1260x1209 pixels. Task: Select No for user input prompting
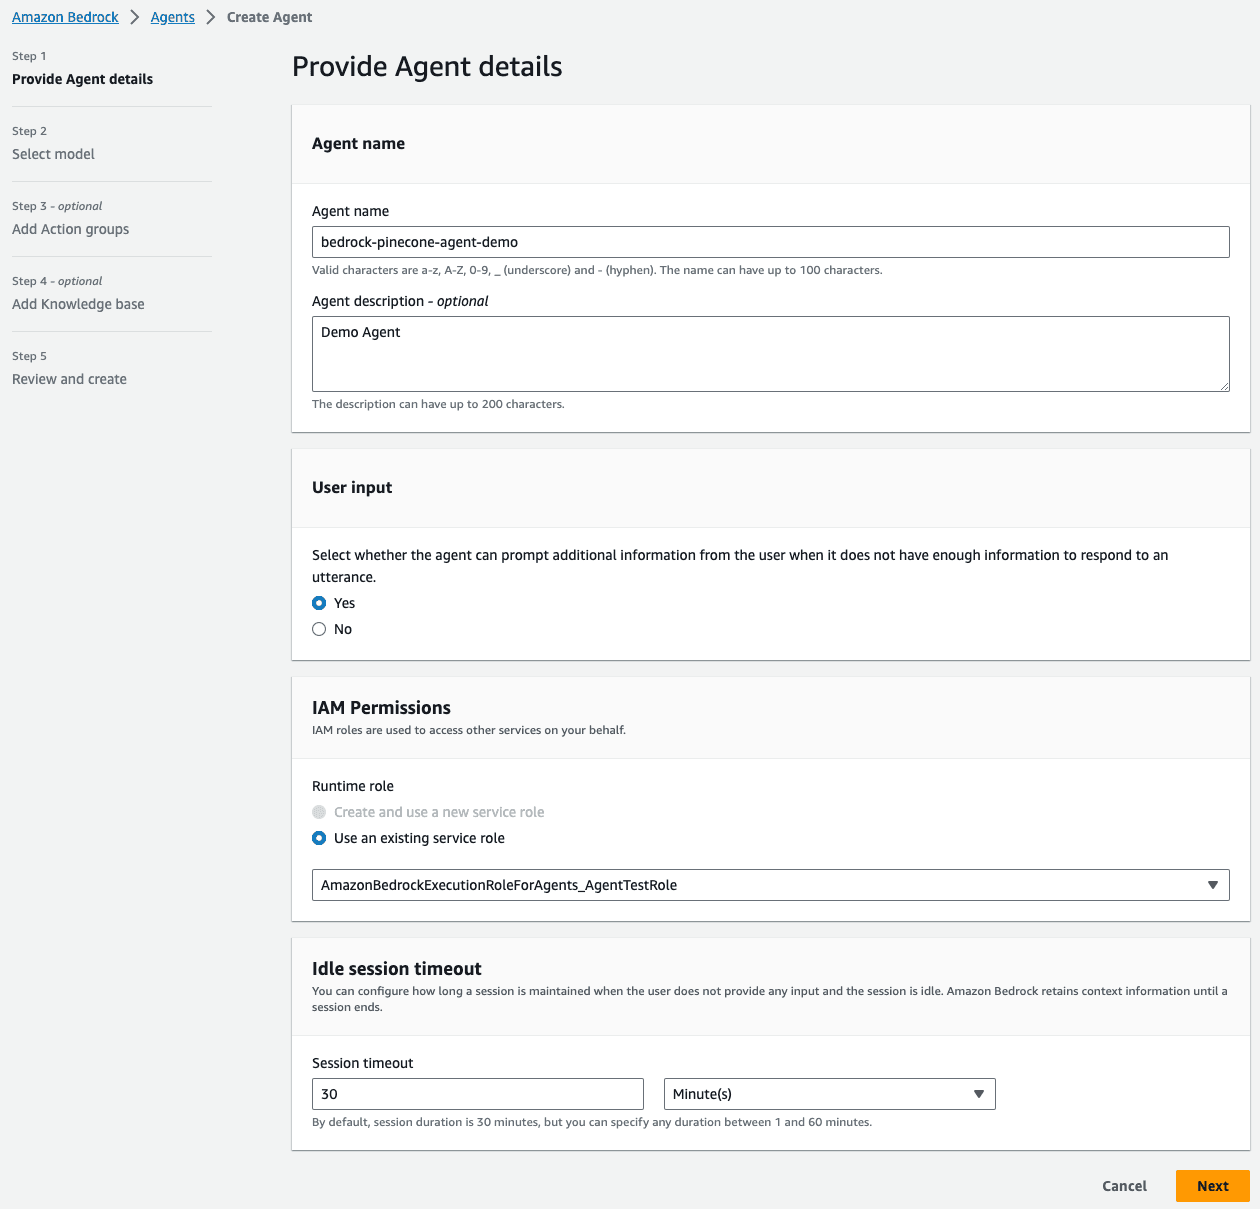319,629
